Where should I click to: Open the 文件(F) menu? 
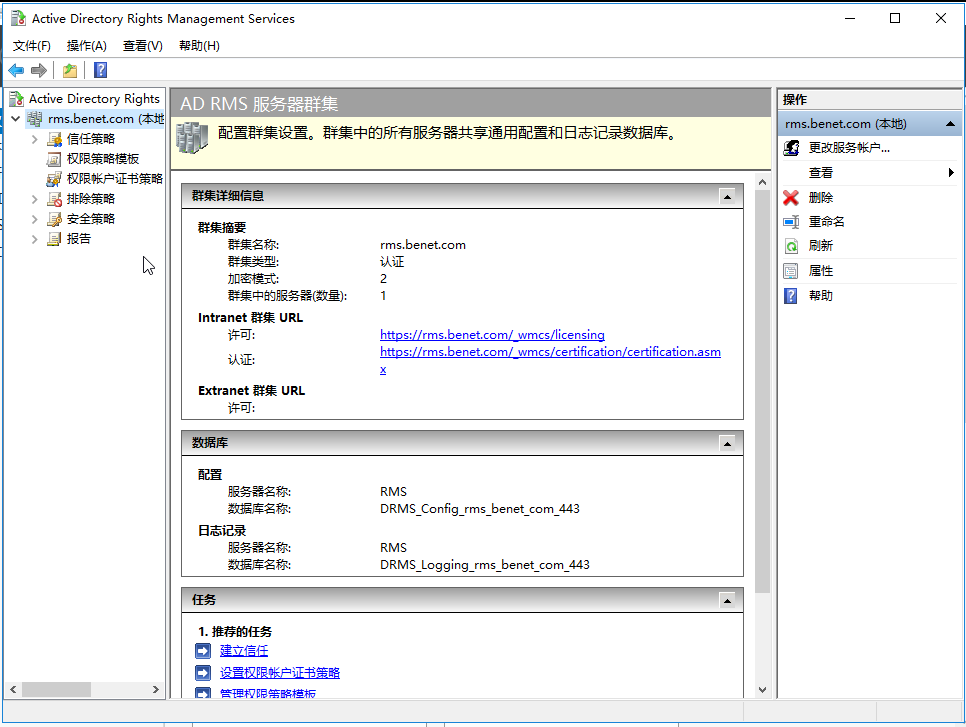pos(31,46)
